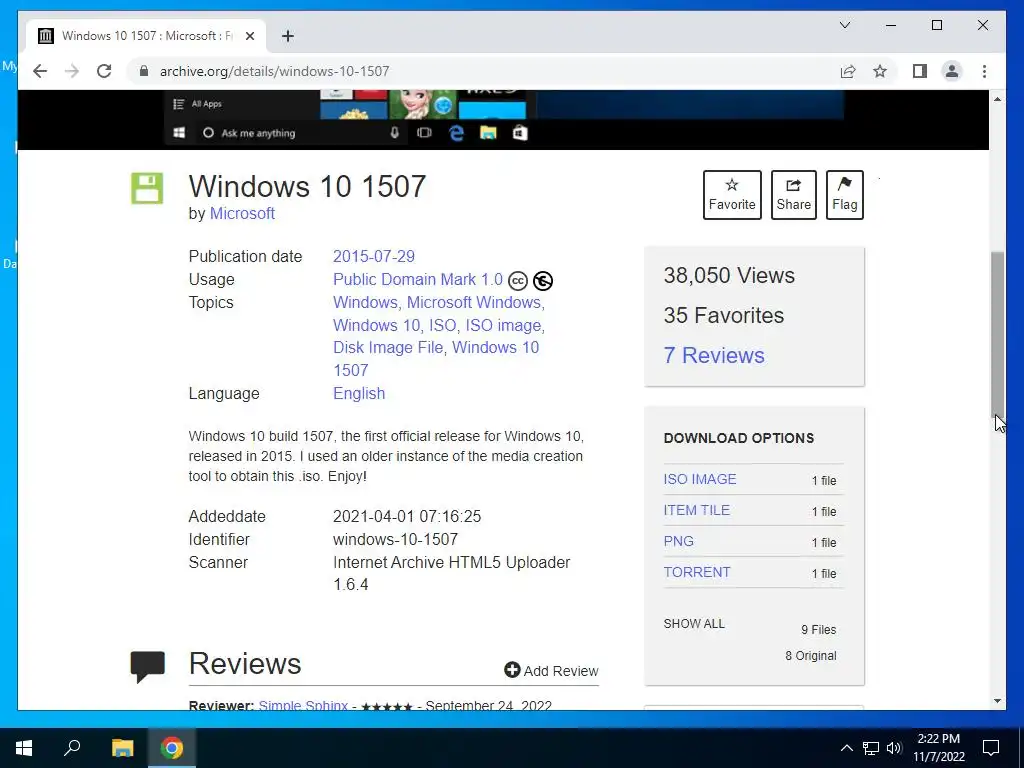The height and width of the screenshot is (768, 1024).
Task: Open the Chrome three-dot menu
Action: tap(984, 71)
